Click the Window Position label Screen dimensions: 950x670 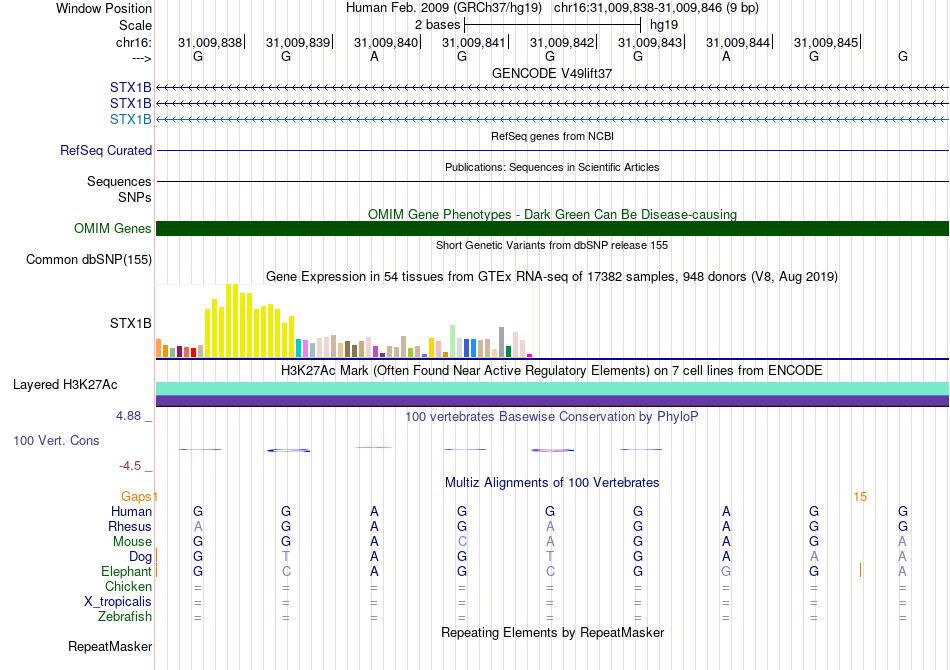point(104,8)
